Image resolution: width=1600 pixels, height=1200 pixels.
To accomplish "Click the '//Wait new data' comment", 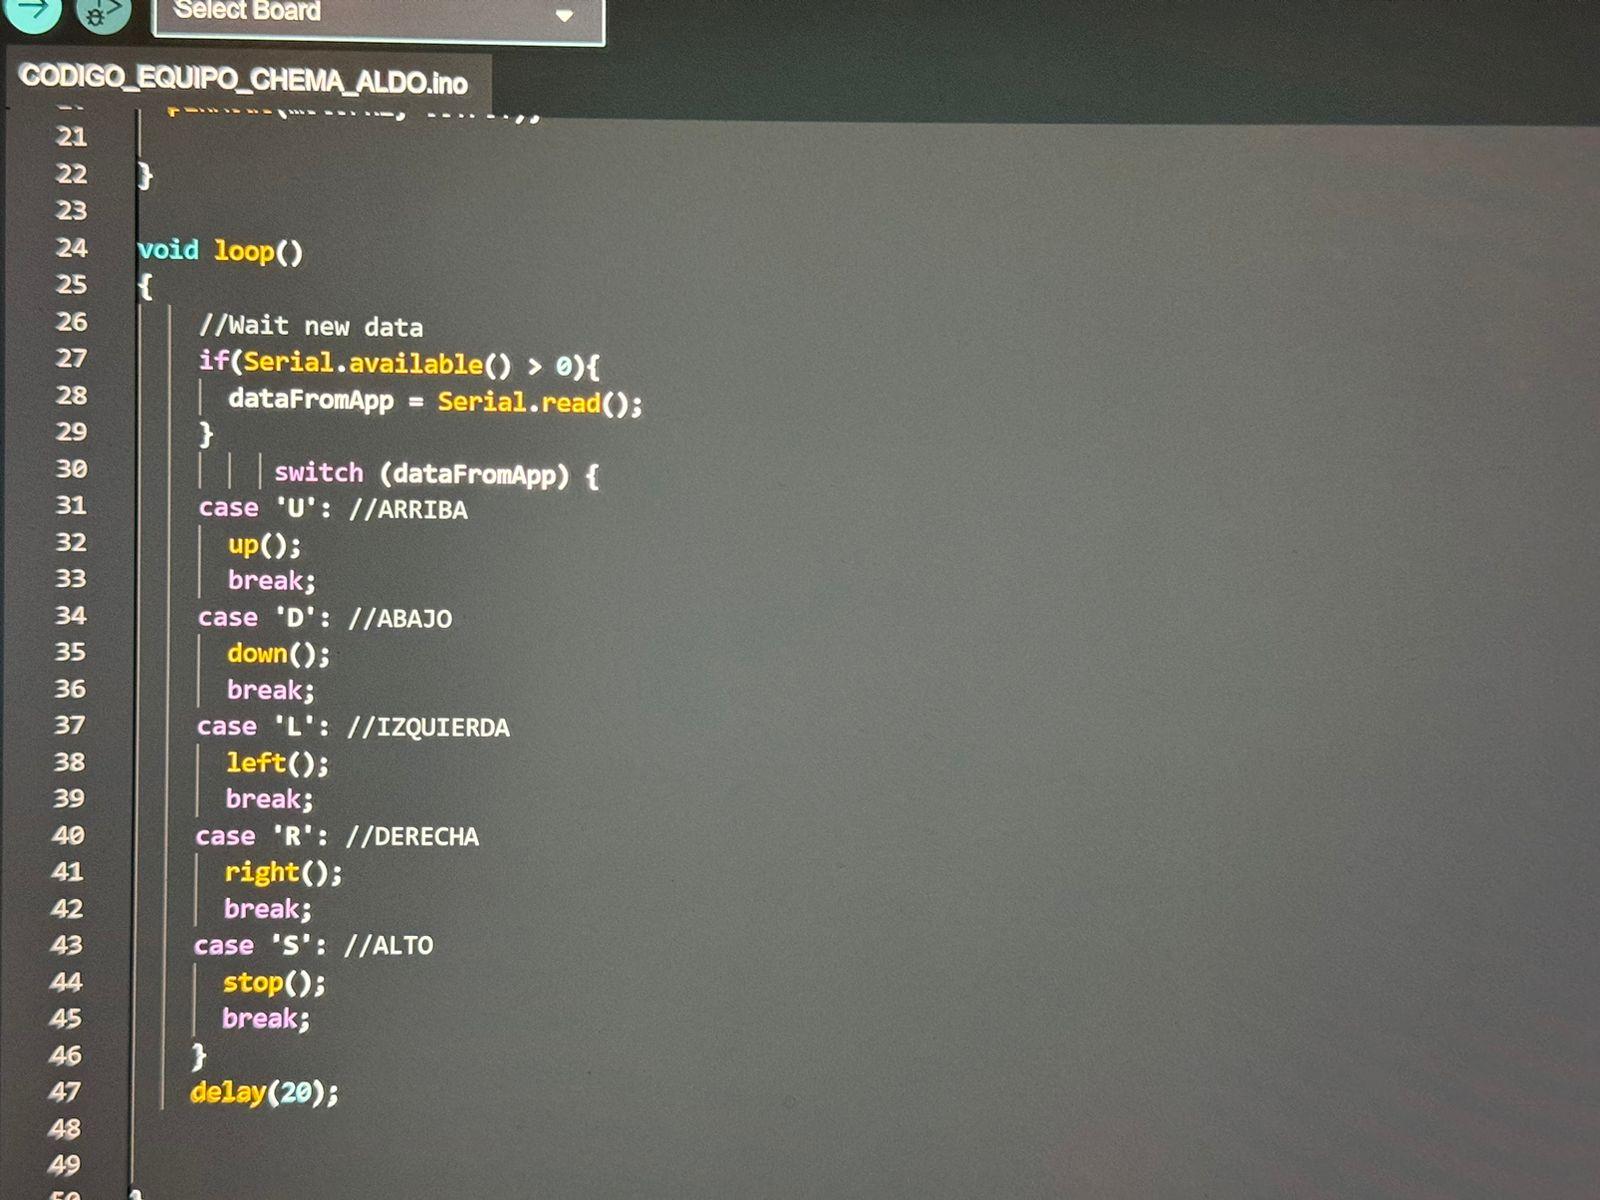I will pos(310,326).
